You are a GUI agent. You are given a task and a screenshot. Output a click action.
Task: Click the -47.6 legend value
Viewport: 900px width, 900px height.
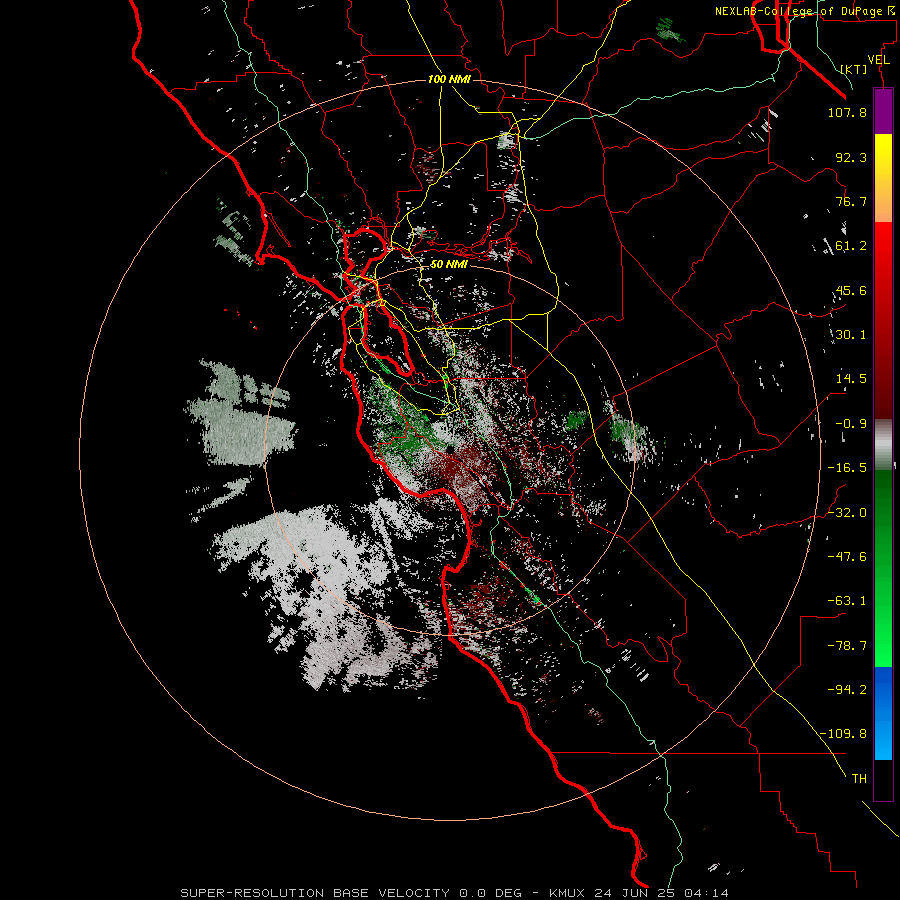click(x=847, y=557)
